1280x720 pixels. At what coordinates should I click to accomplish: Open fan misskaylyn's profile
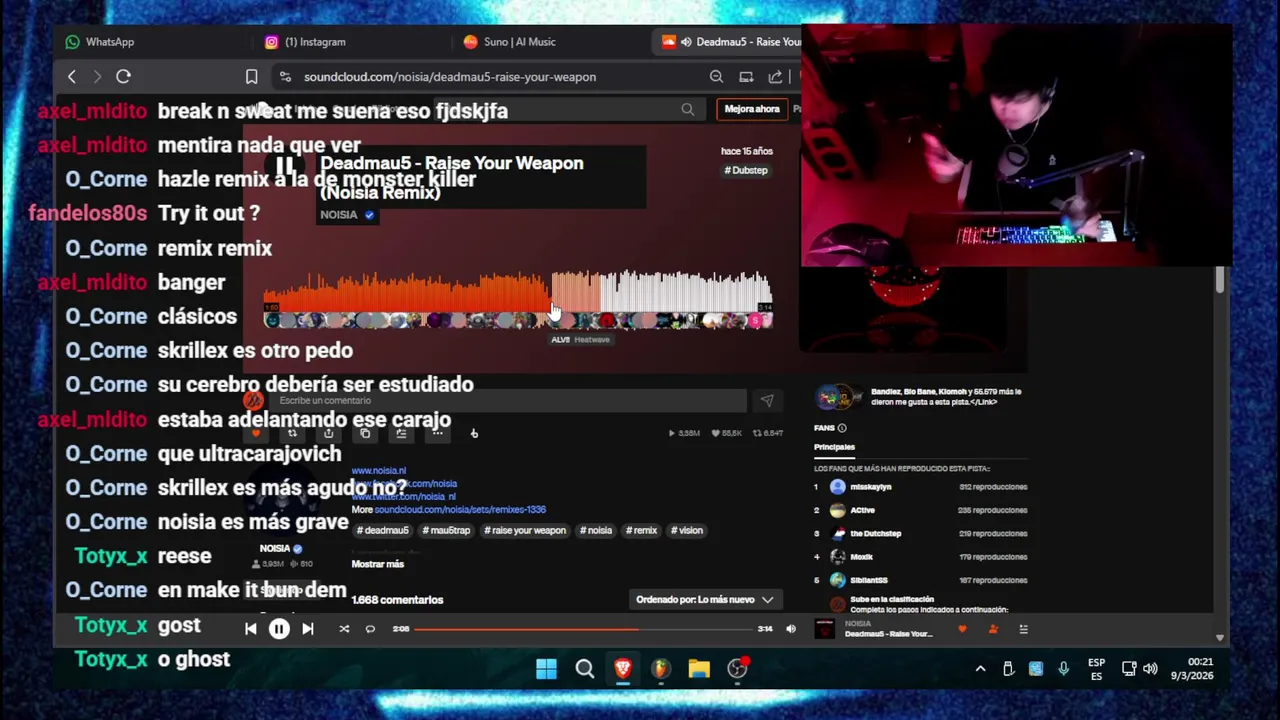870,487
